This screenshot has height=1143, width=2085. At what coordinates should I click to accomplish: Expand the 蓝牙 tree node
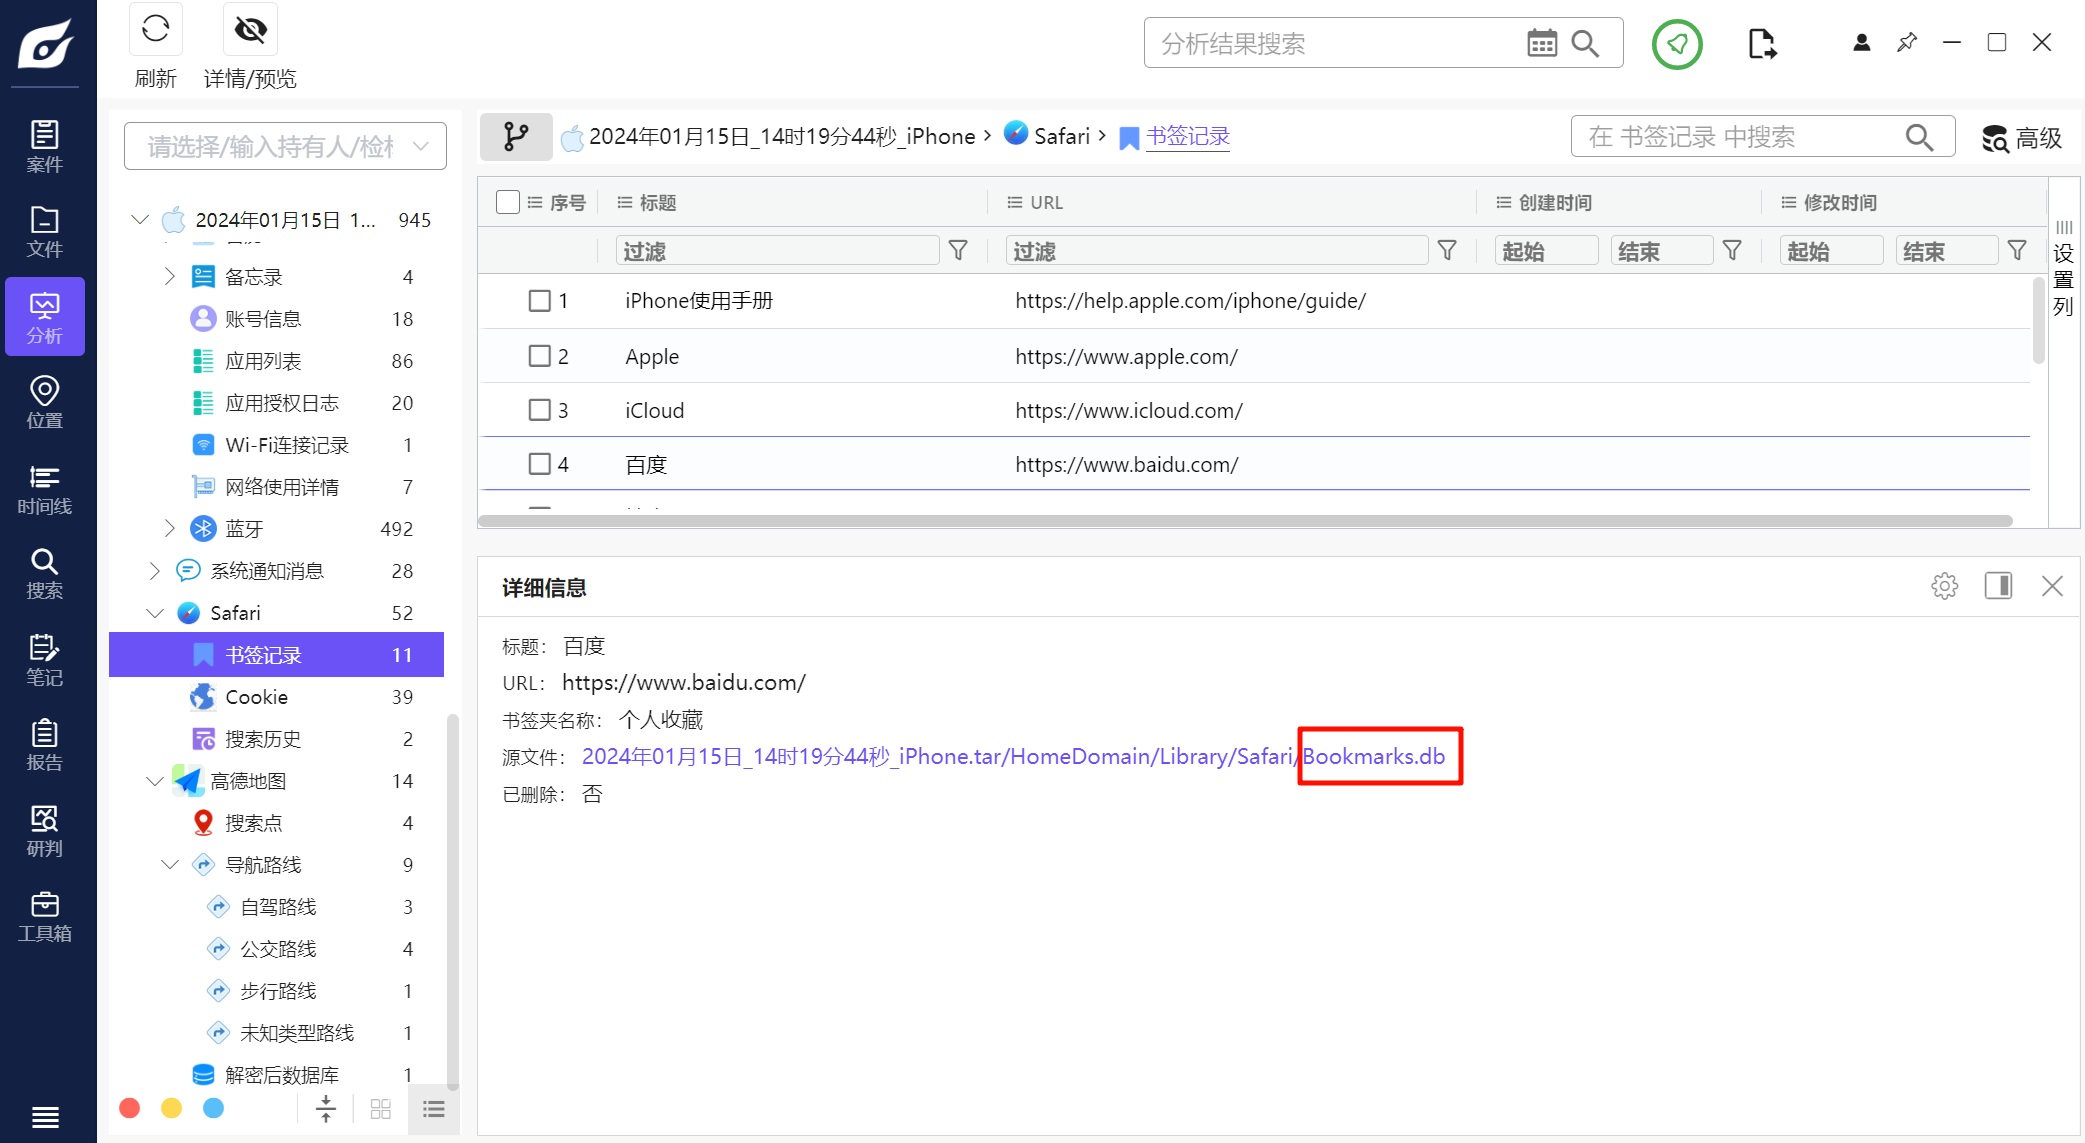[x=169, y=528]
